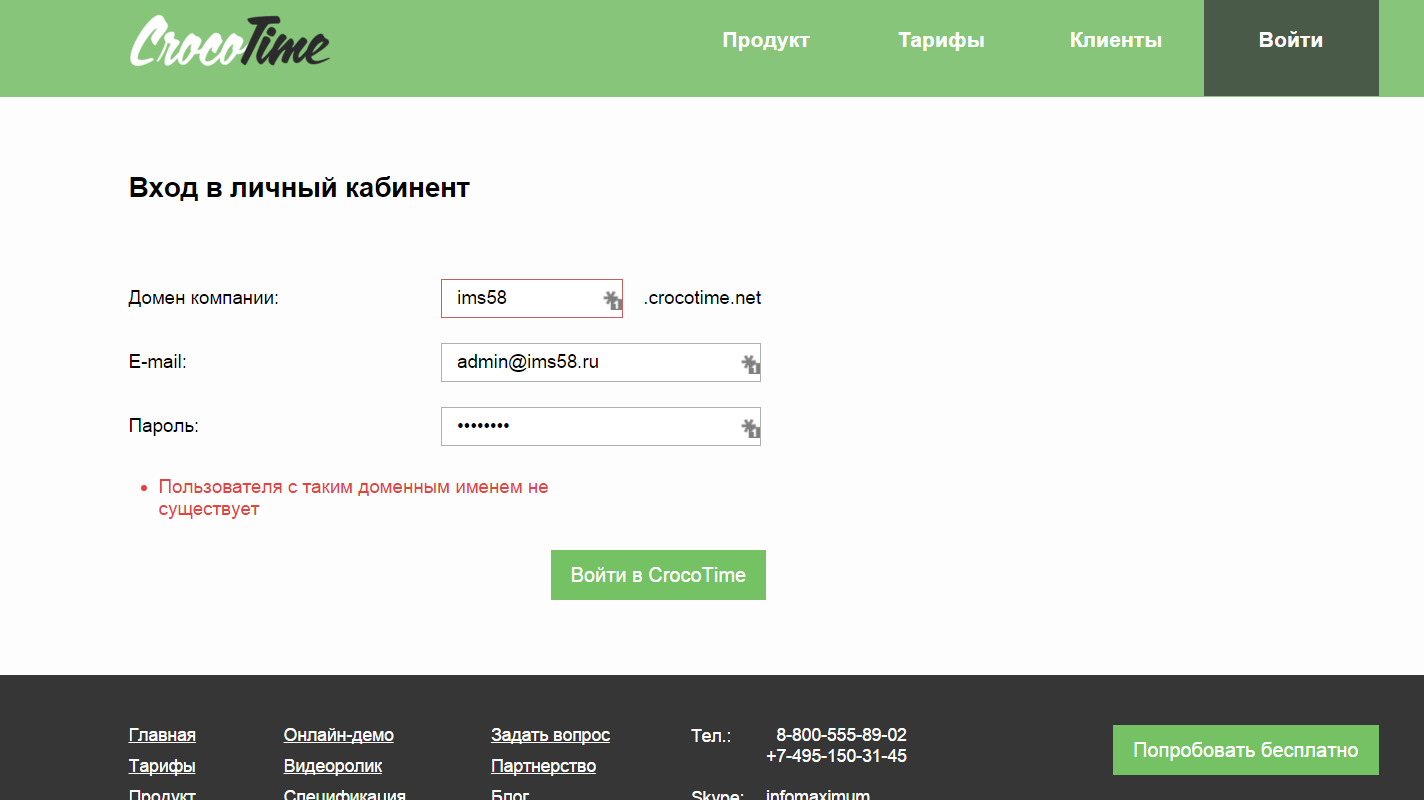1424x800 pixels.
Task: Click the heading Вход в личный кабинет
Action: point(299,187)
